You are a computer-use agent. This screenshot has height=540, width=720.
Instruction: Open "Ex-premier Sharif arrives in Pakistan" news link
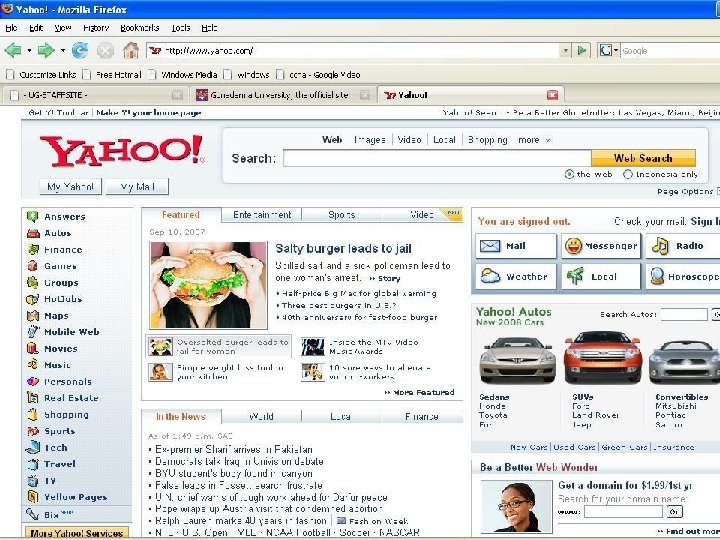[234, 450]
